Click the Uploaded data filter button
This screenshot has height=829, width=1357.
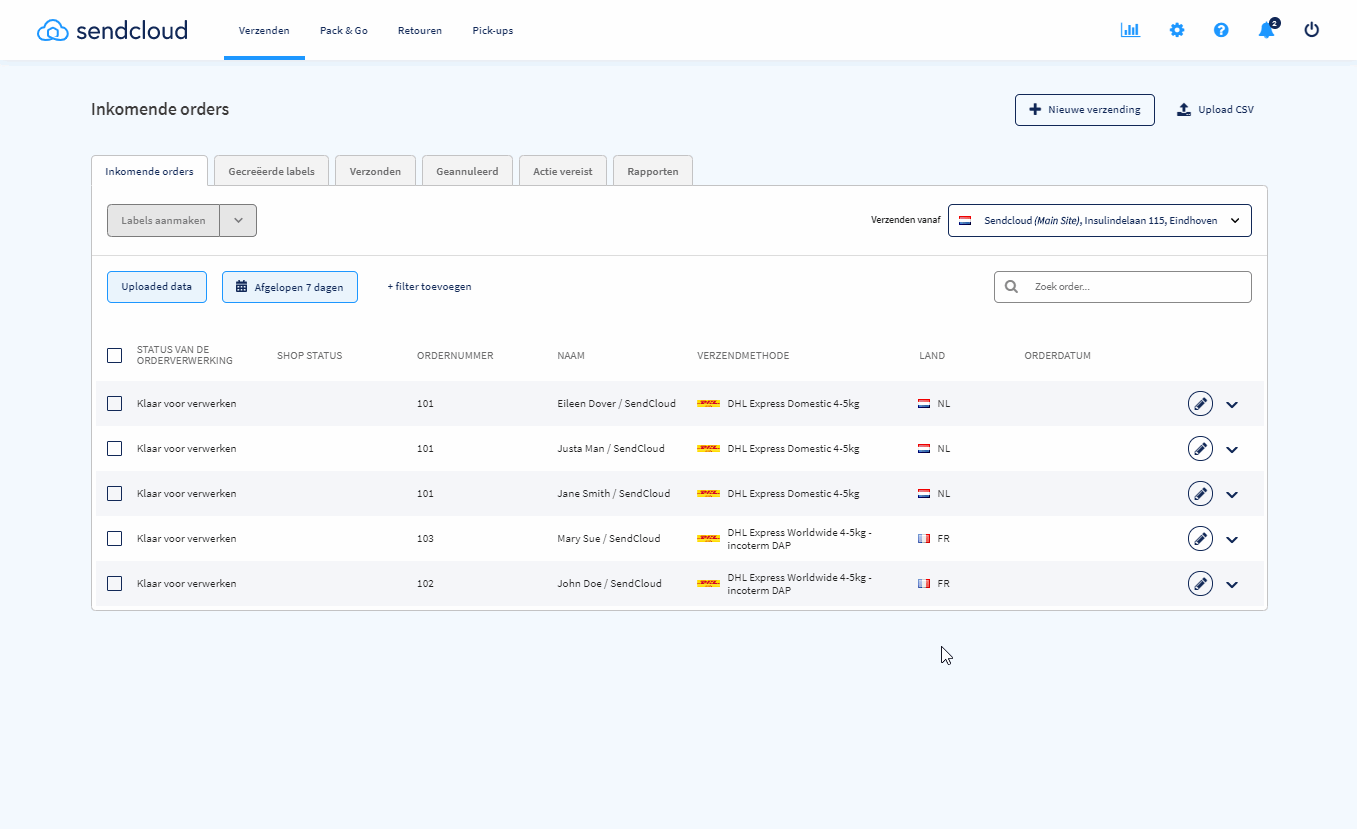coord(157,287)
